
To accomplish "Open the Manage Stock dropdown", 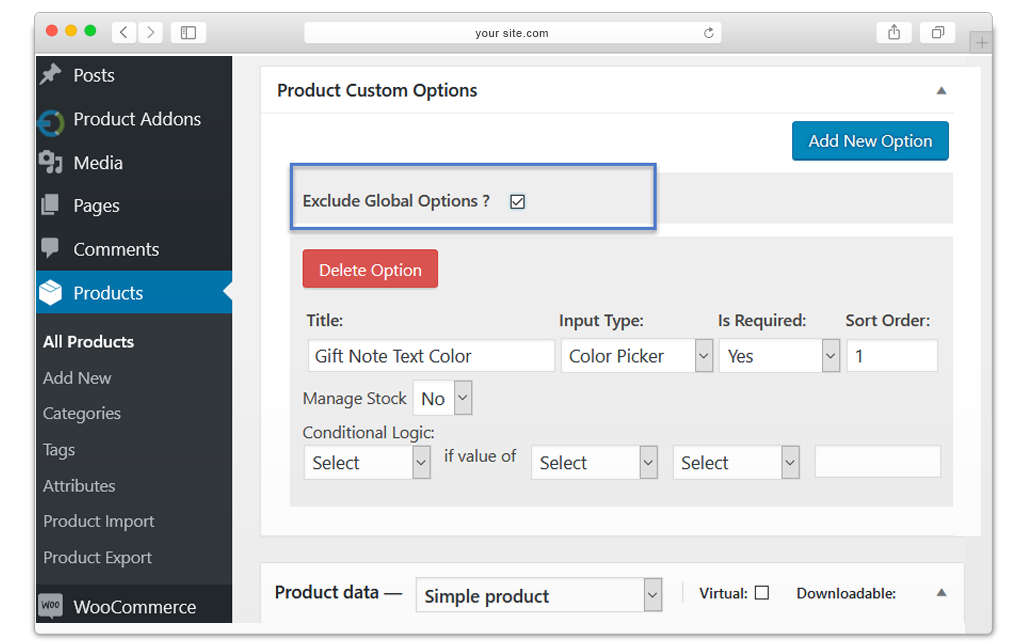I will [x=443, y=398].
